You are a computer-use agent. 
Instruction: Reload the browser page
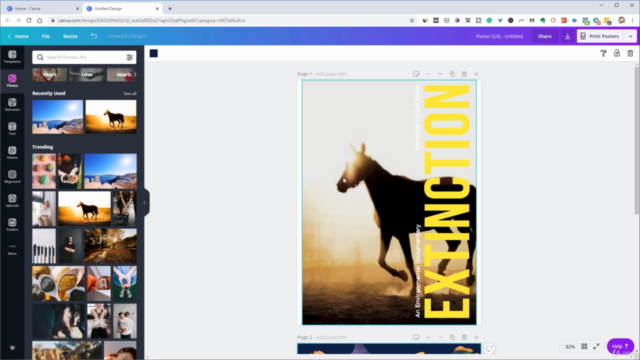(x=29, y=20)
